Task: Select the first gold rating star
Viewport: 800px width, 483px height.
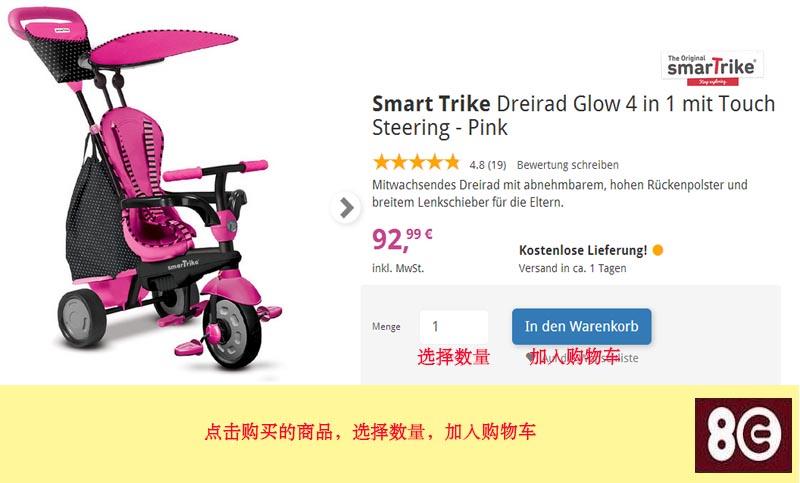Action: 381,163
